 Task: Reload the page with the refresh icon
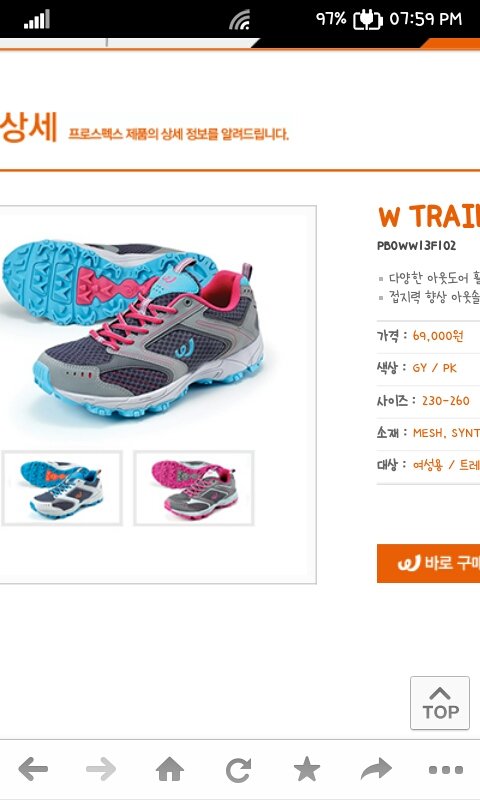(238, 769)
